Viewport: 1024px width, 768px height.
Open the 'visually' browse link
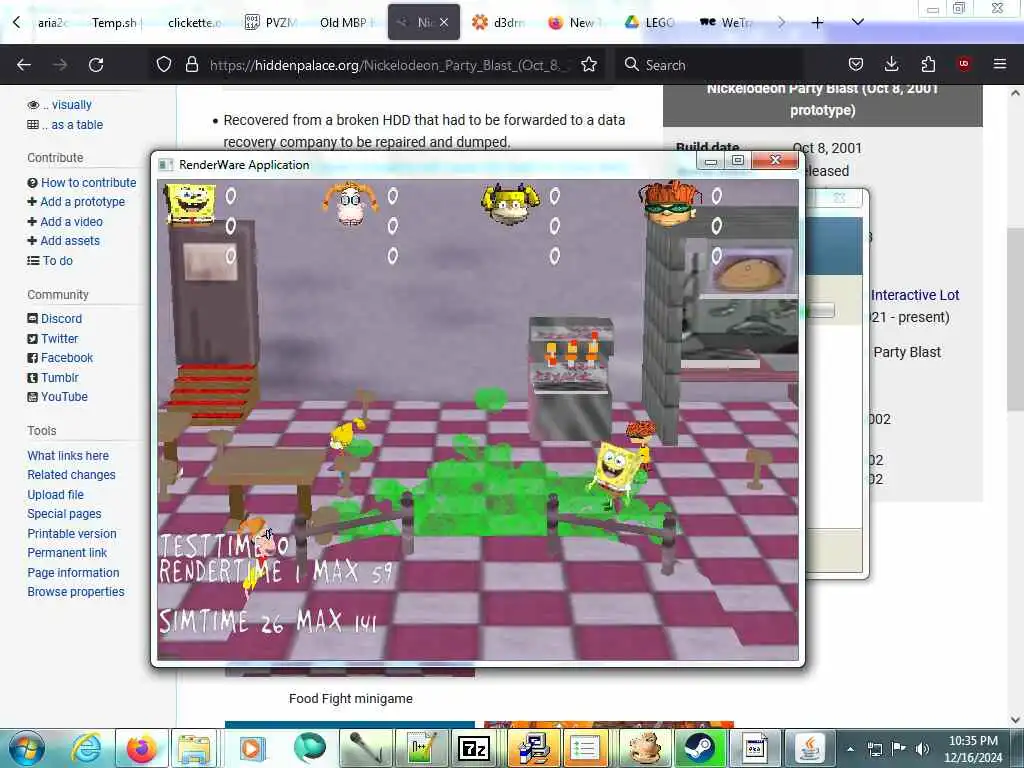(71, 104)
